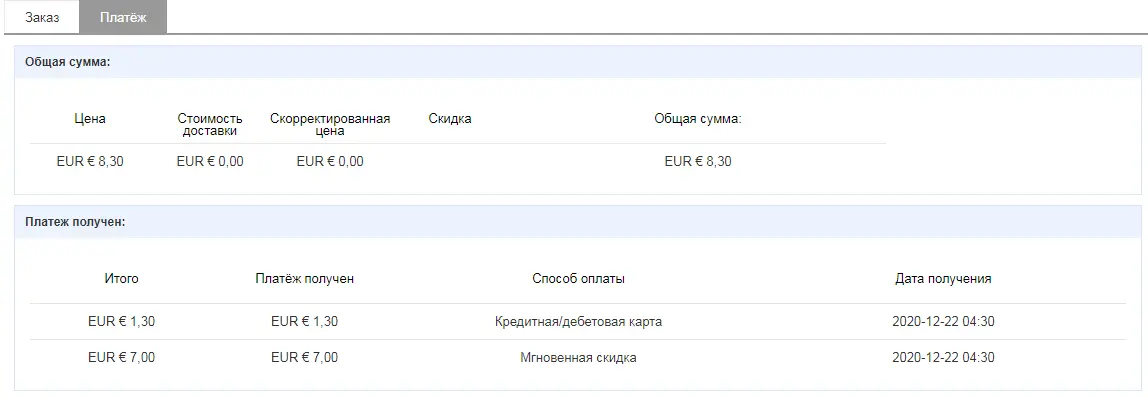Click the Скорректированная цена column header

(x=330, y=125)
